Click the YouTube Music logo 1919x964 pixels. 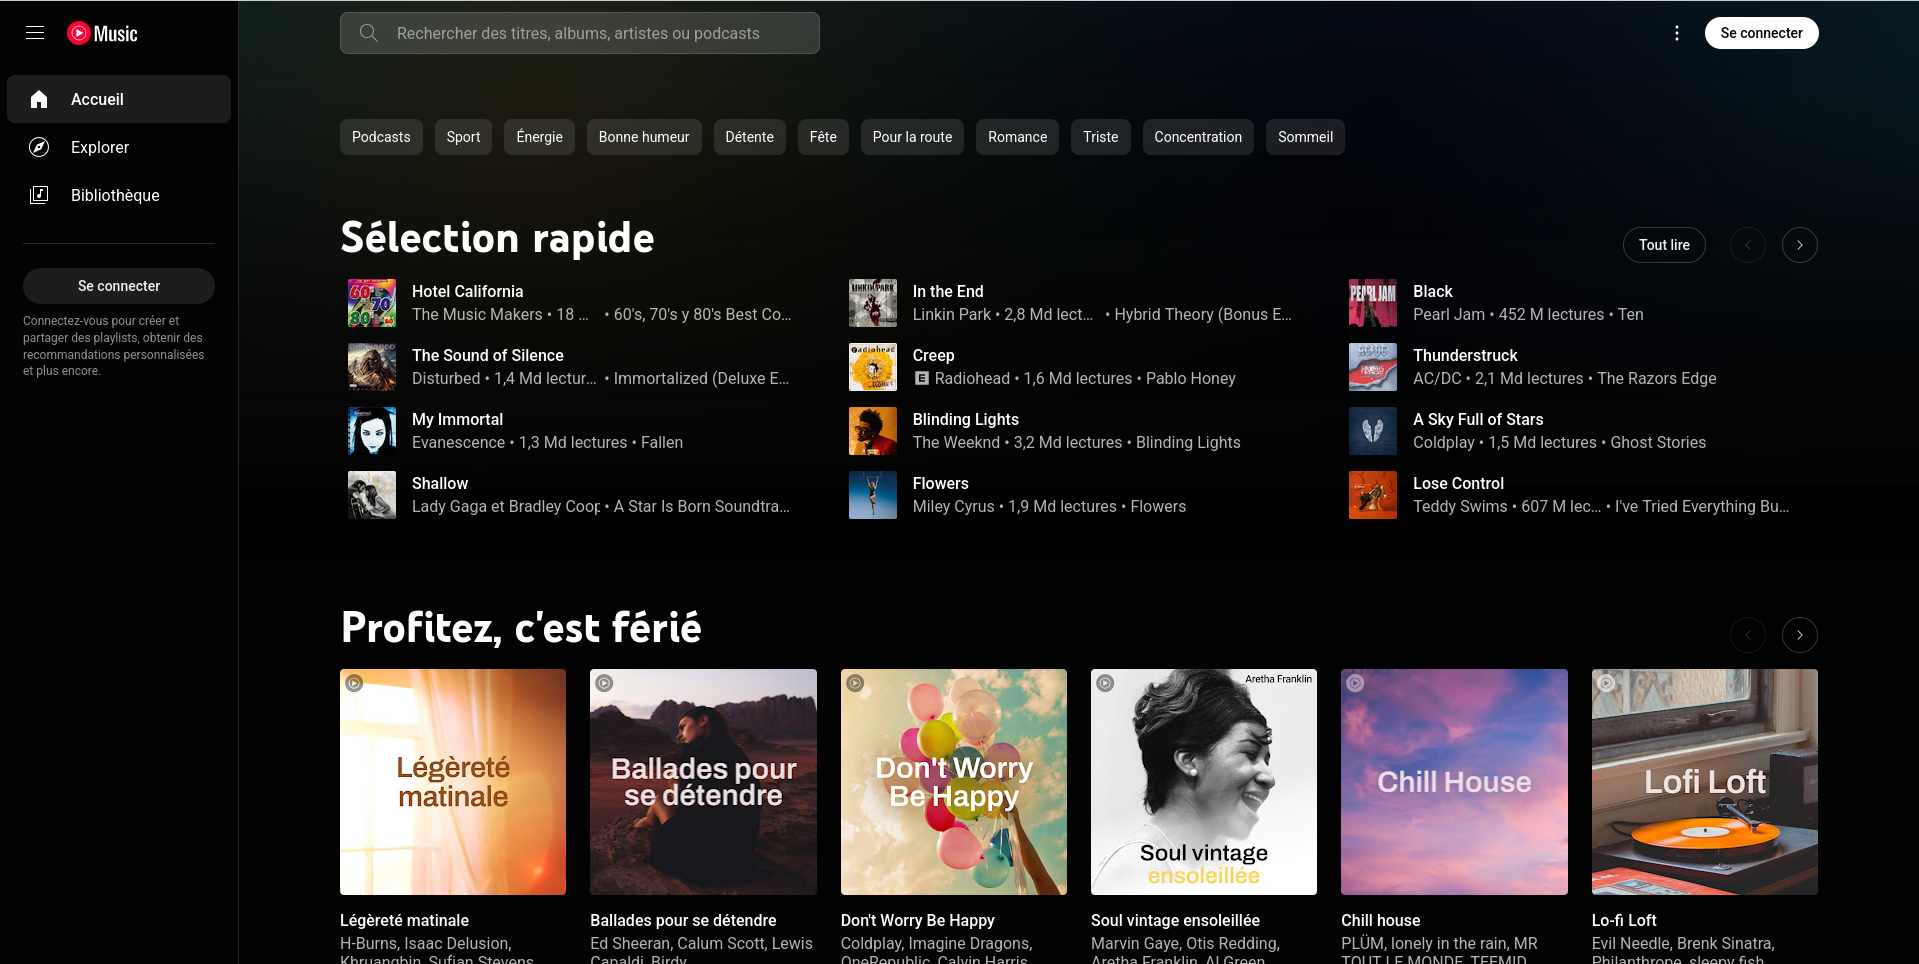click(103, 33)
